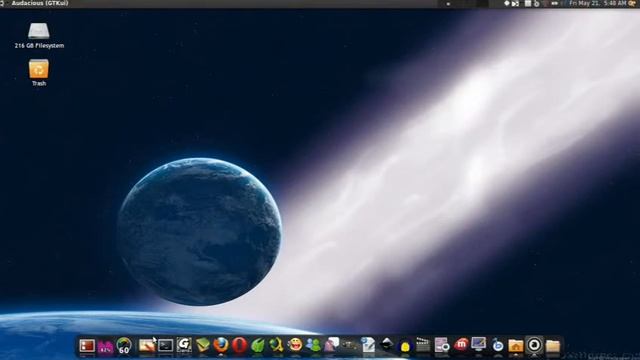Open the clapperboard video editor icon

coord(423,345)
